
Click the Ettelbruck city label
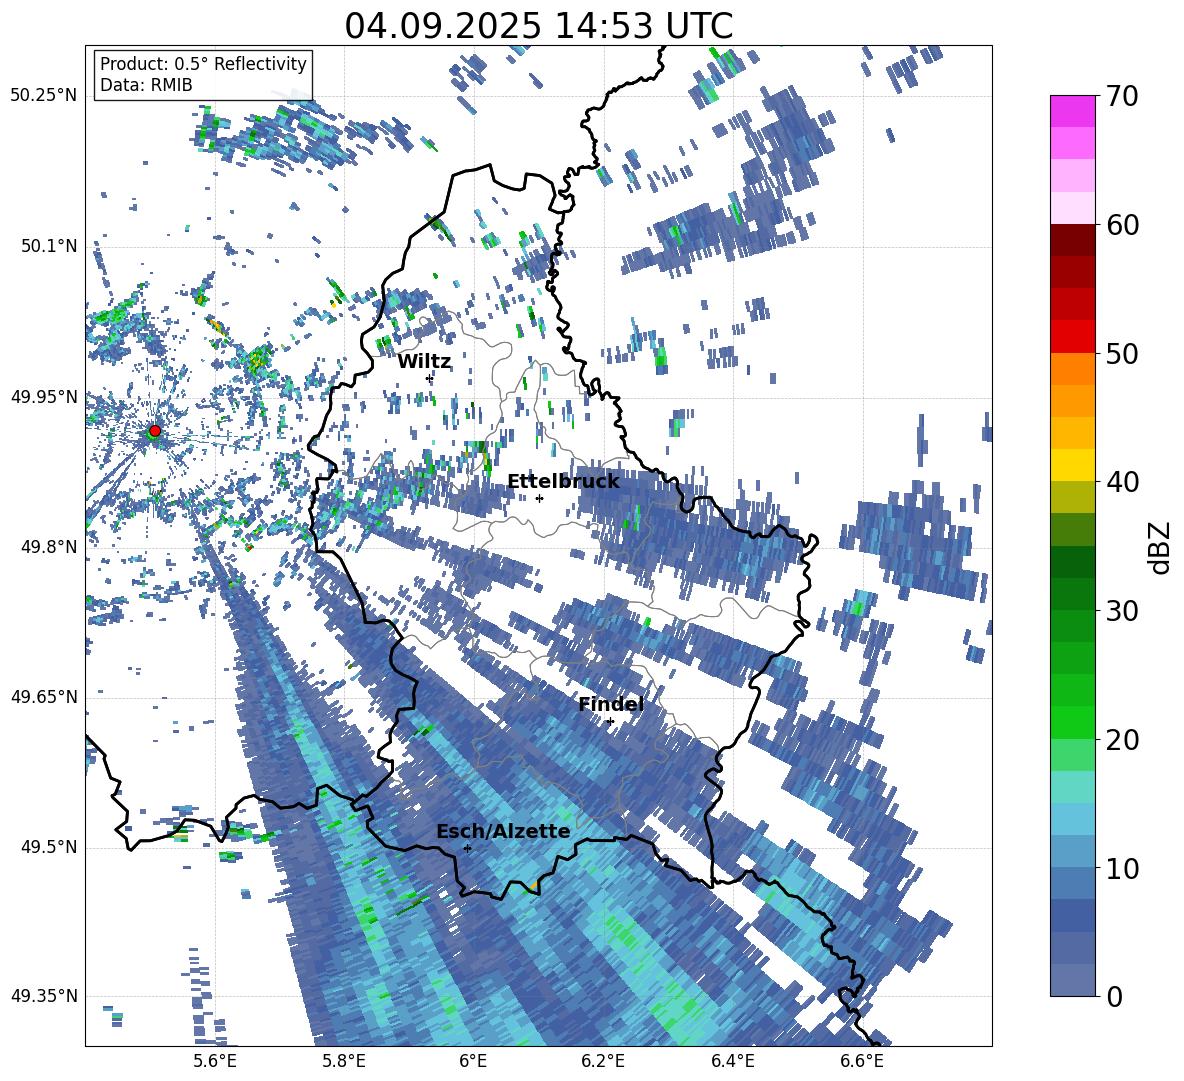[x=563, y=482]
